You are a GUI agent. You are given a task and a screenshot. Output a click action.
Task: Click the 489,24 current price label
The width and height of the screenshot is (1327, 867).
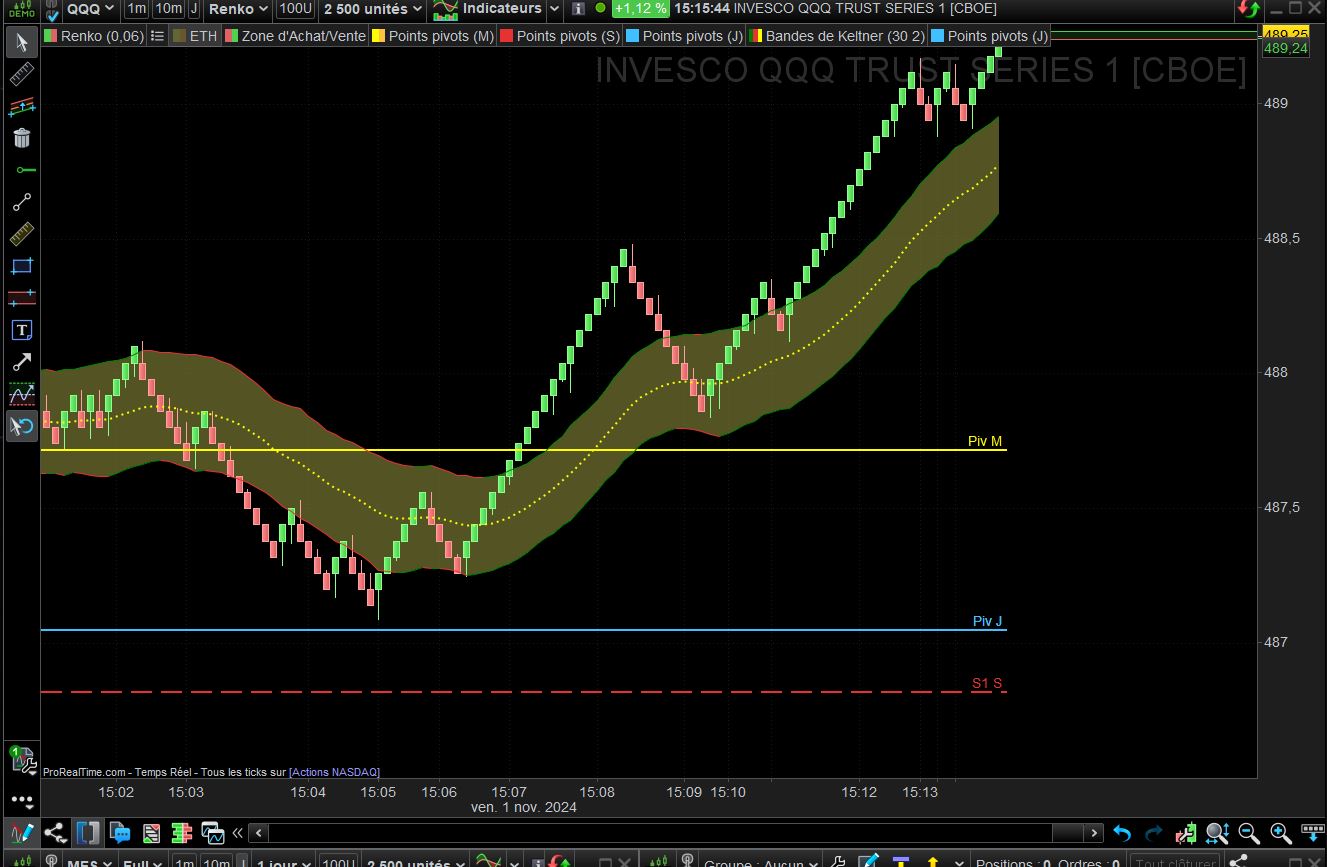[x=1286, y=48]
